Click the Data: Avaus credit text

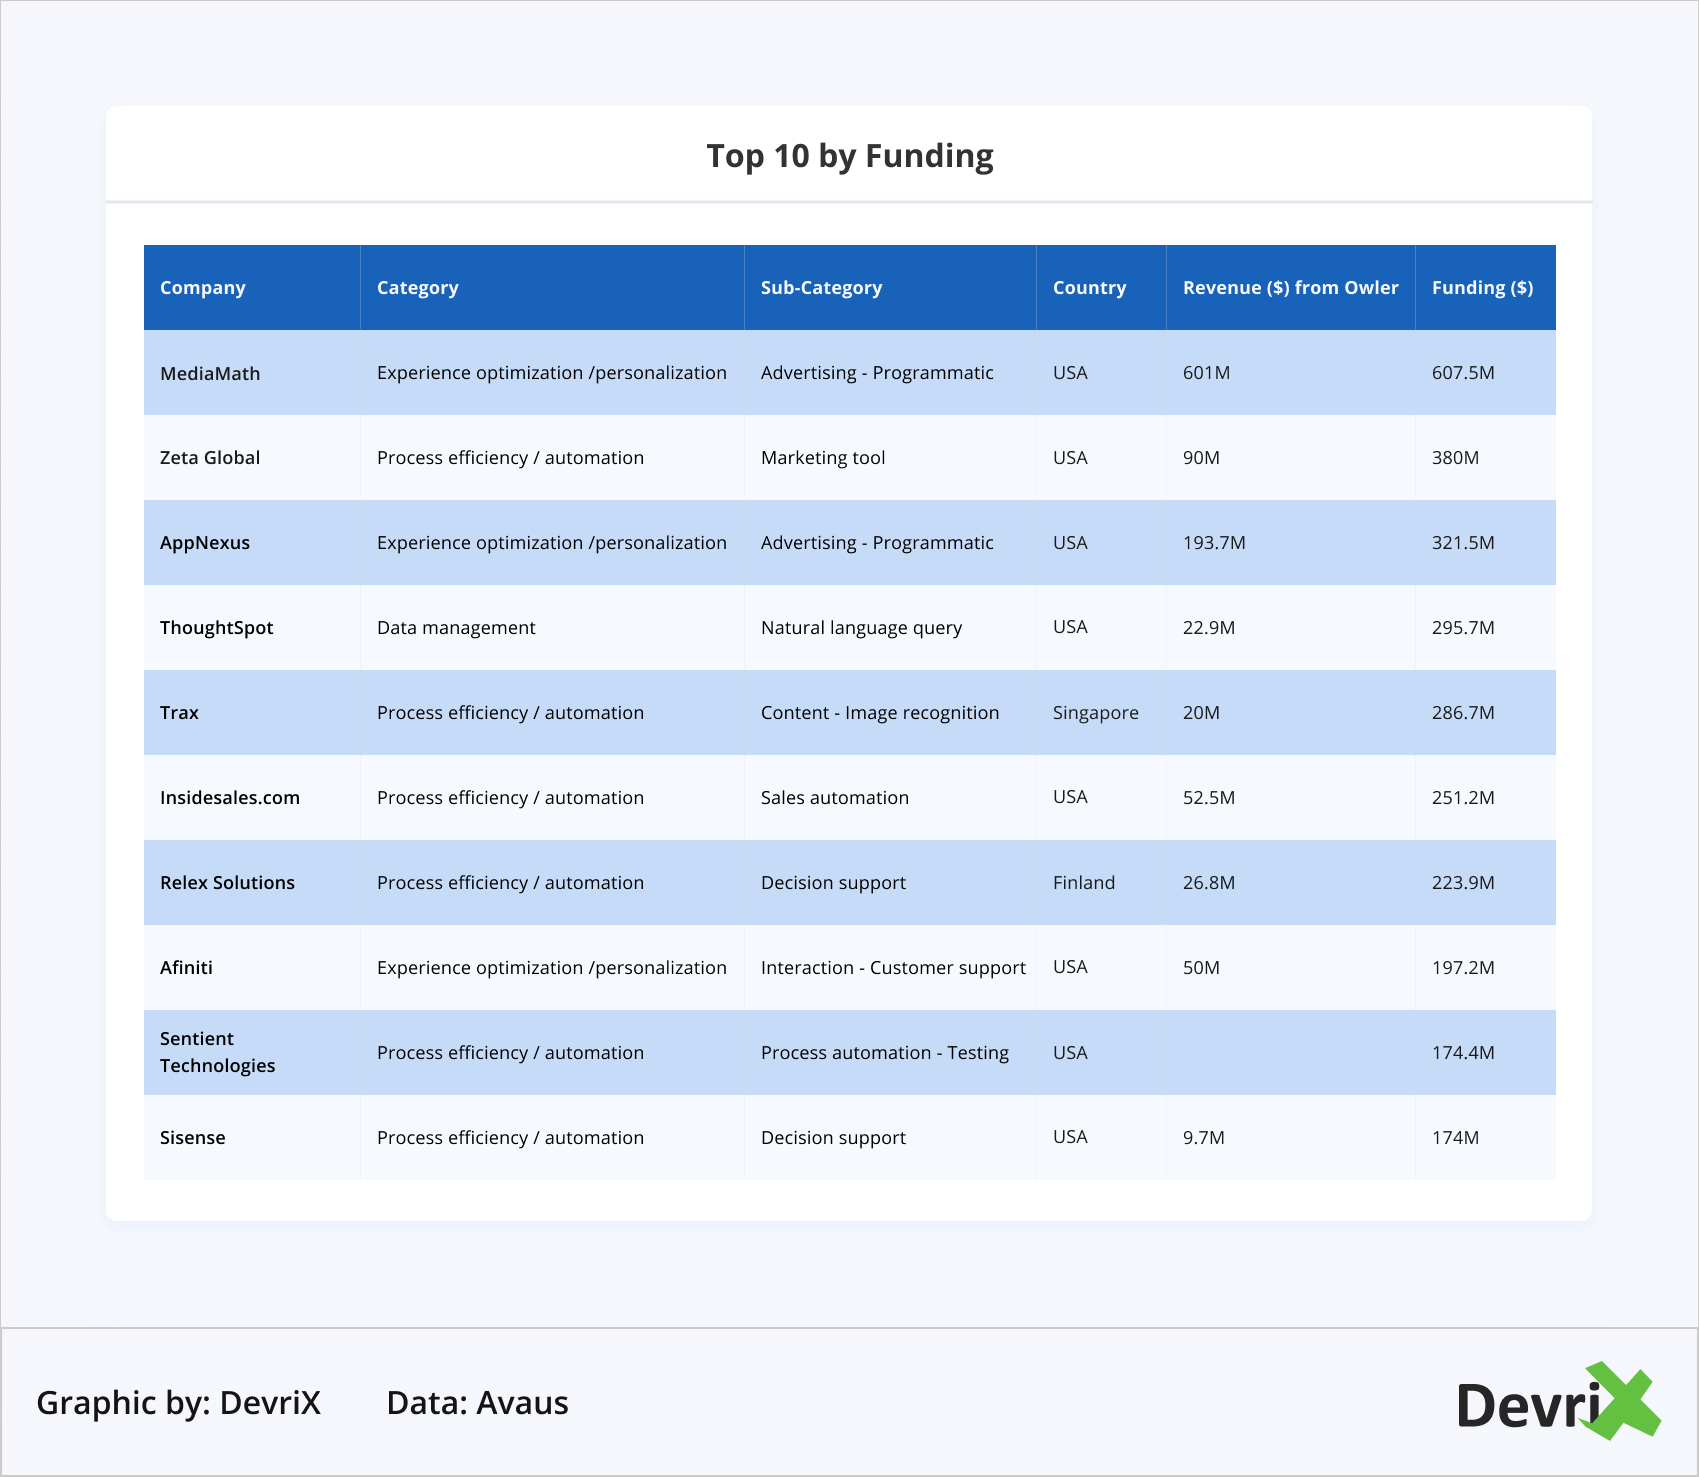477,1403
